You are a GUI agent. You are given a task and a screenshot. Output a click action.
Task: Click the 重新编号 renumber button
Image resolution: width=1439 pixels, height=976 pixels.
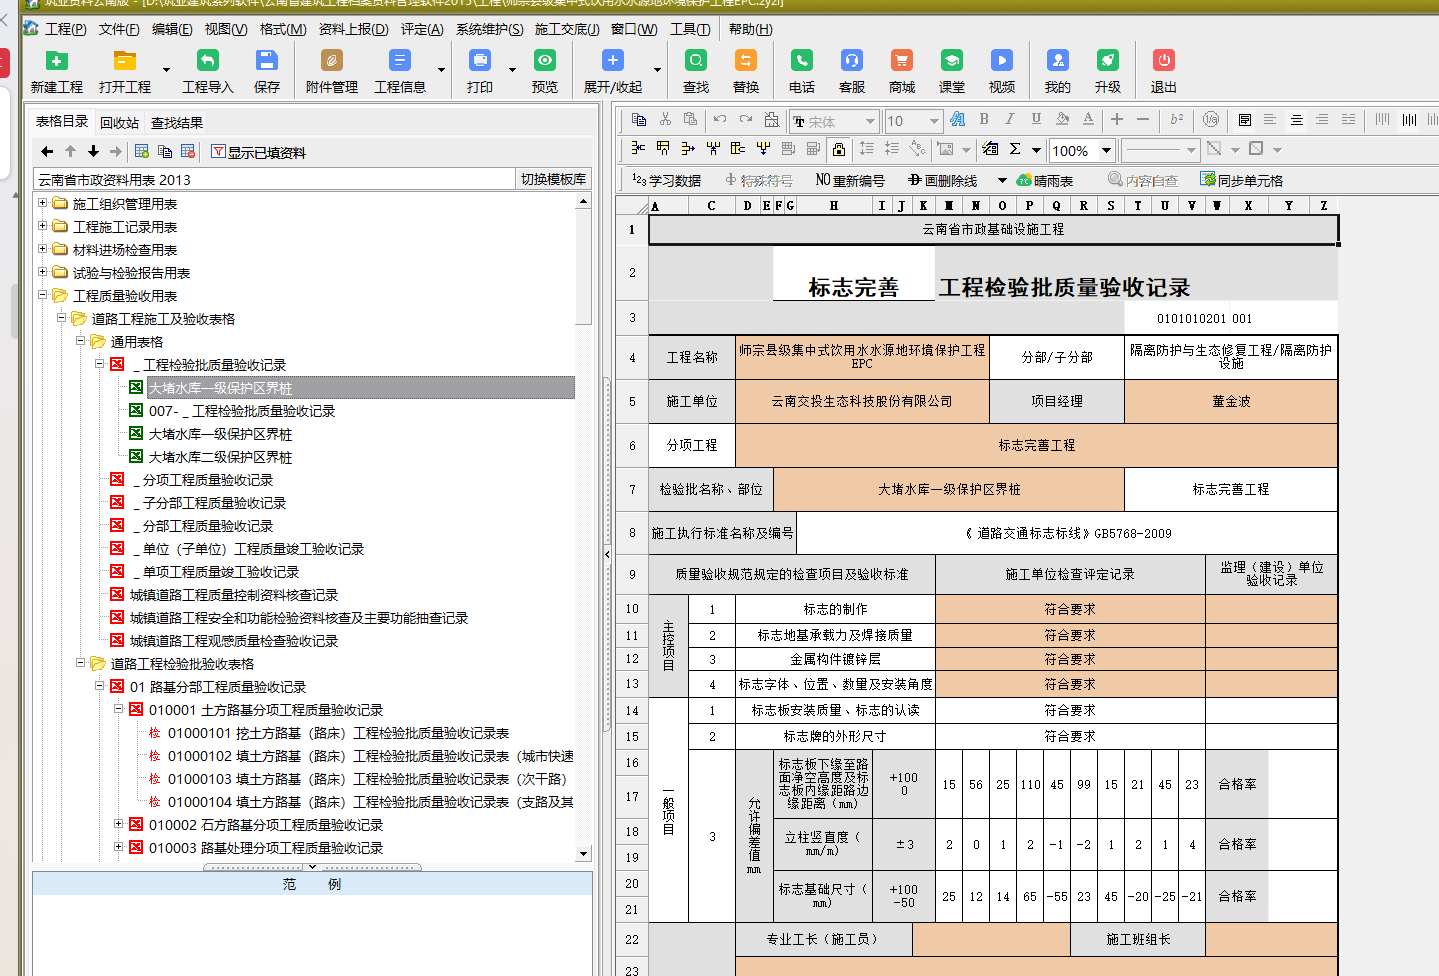point(850,181)
